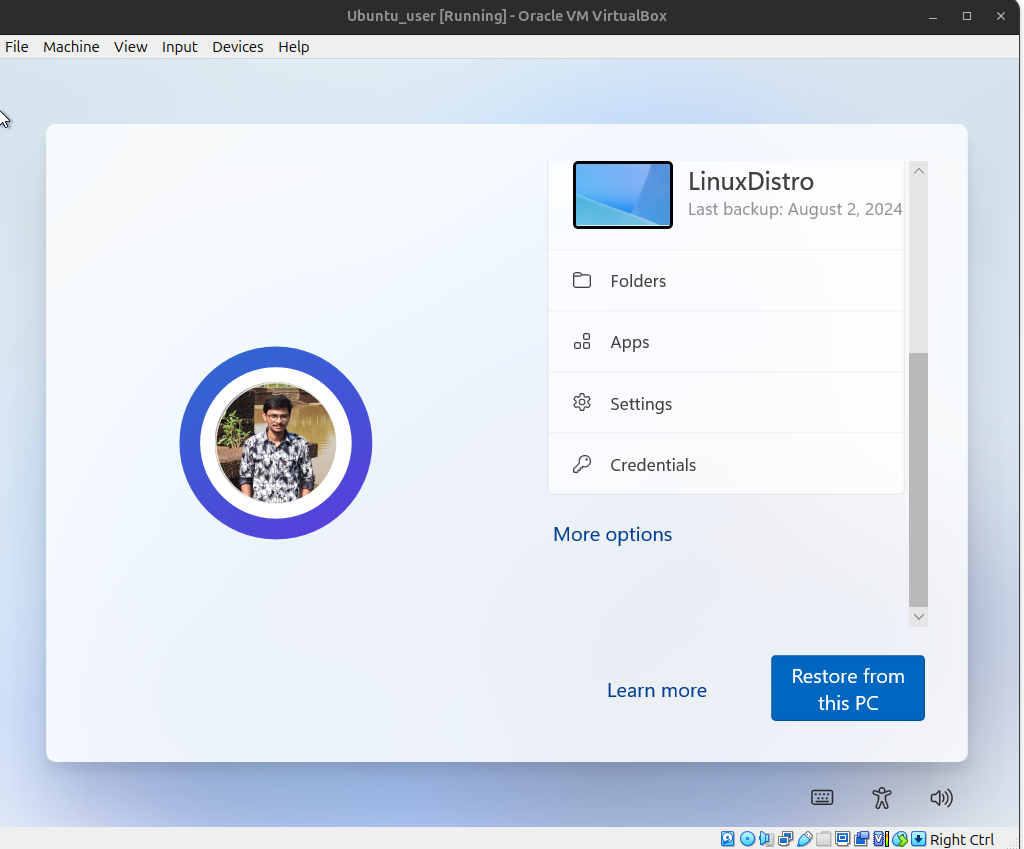Image resolution: width=1024 pixels, height=849 pixels.
Task: Click the vertical scrollbar thumb
Action: tap(919, 480)
